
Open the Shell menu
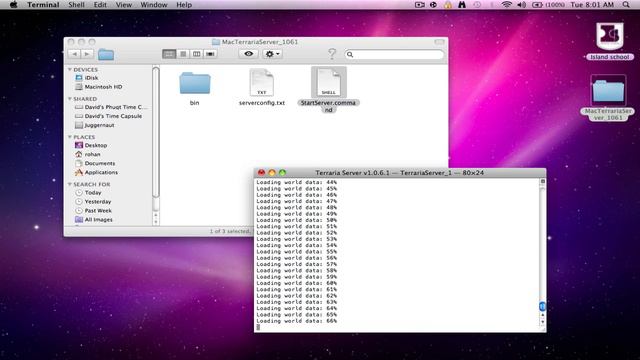76,5
